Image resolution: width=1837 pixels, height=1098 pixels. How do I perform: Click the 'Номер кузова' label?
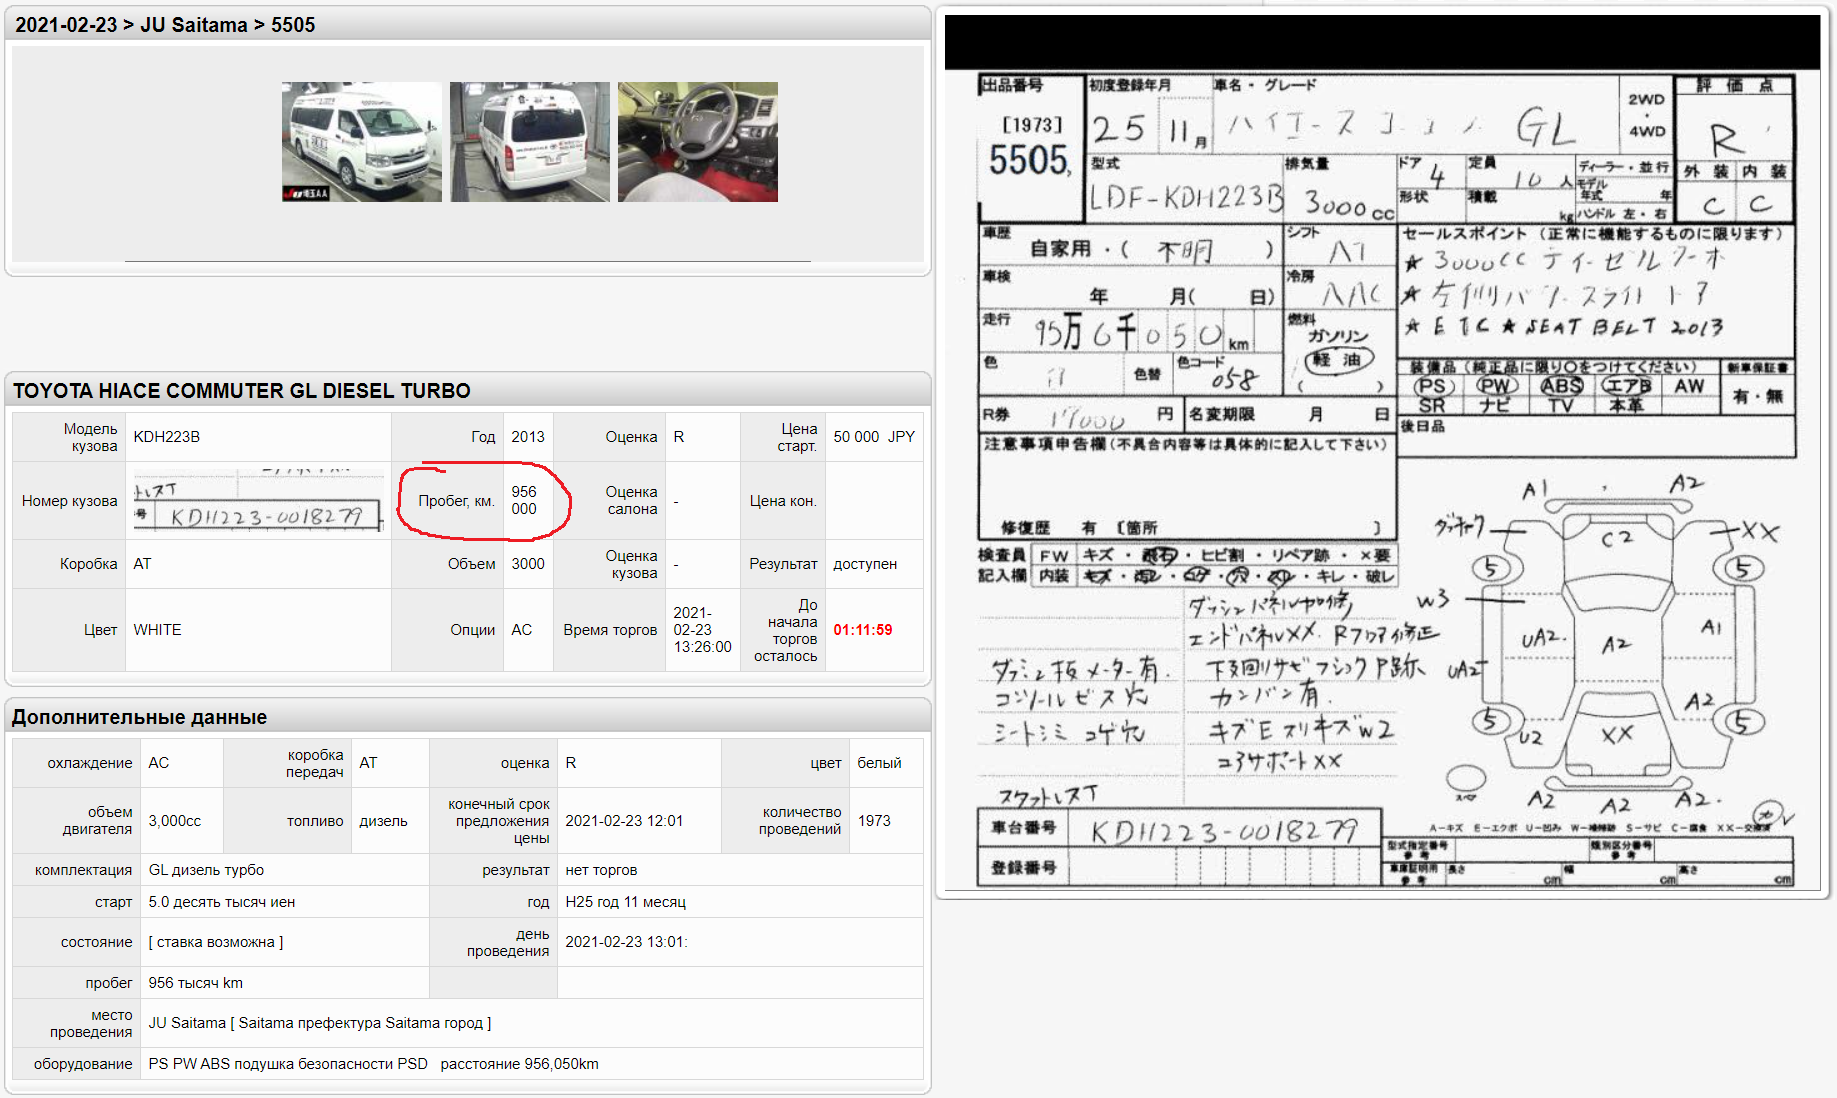coord(70,501)
